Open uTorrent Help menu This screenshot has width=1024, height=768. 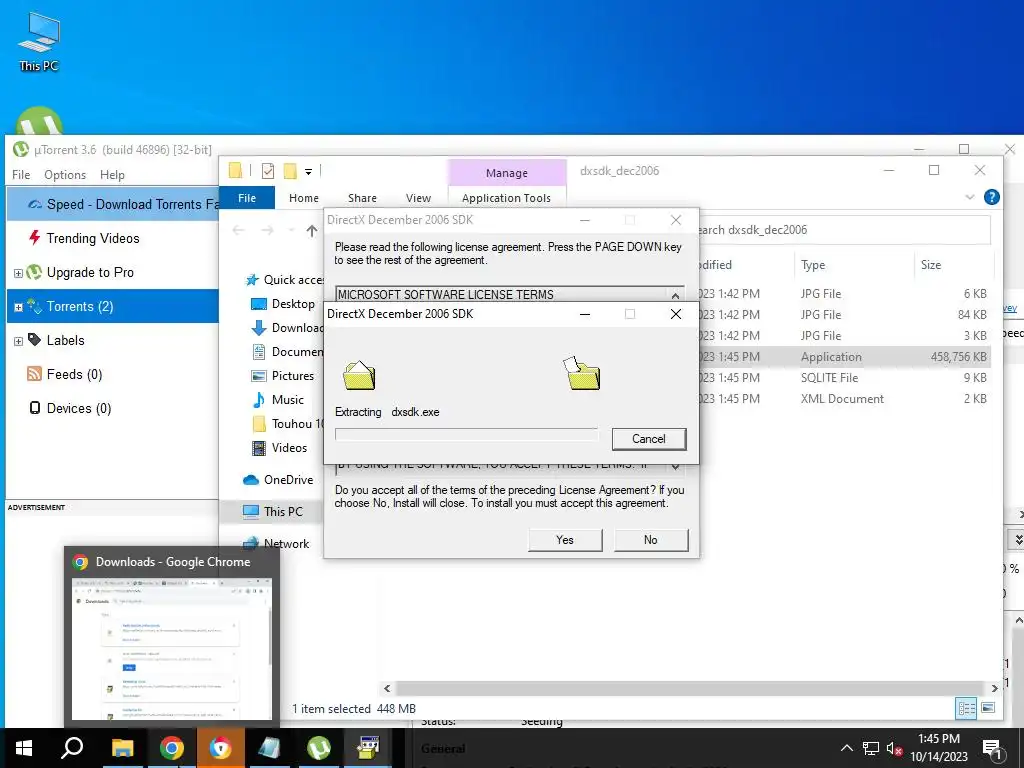tap(112, 174)
